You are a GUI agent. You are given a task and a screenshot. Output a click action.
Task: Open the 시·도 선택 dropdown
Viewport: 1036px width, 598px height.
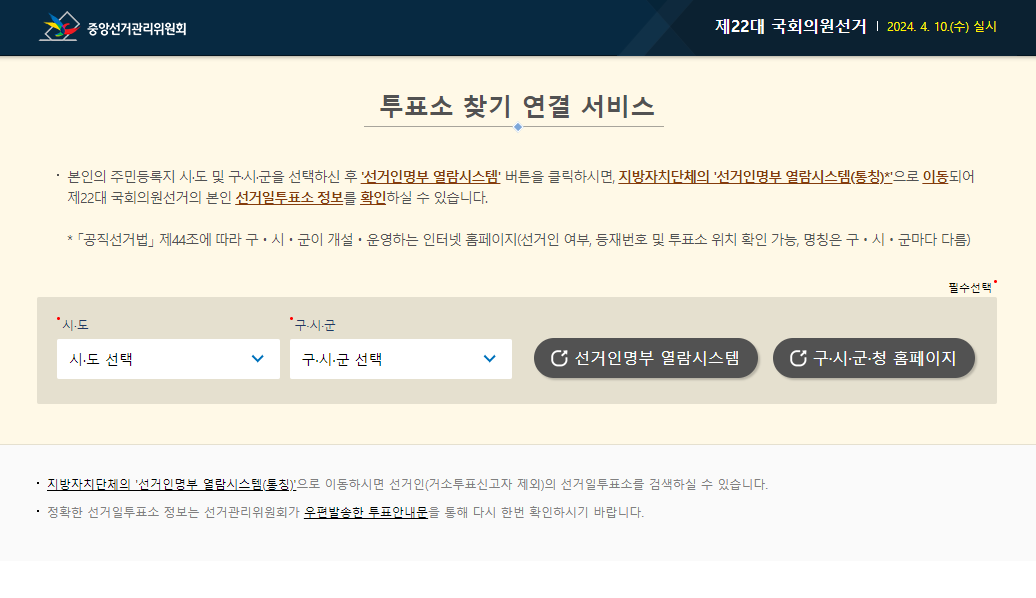click(x=168, y=359)
